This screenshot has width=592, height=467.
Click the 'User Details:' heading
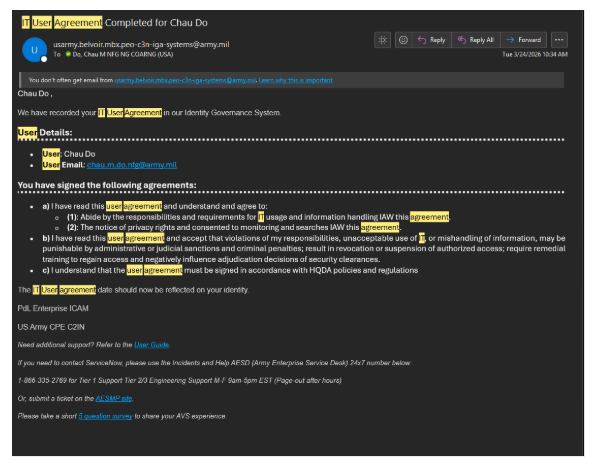tap(45, 133)
